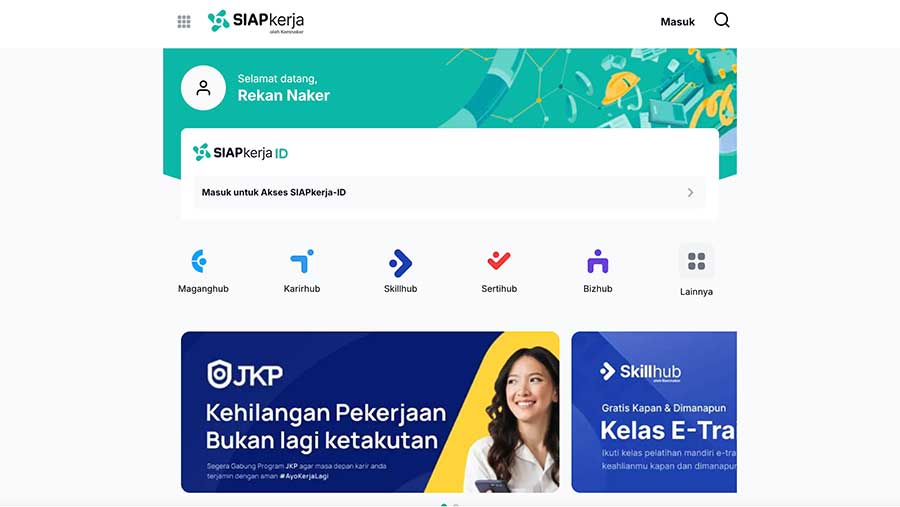Launch the Skillhub icon
The height and width of the screenshot is (507, 900).
click(401, 263)
